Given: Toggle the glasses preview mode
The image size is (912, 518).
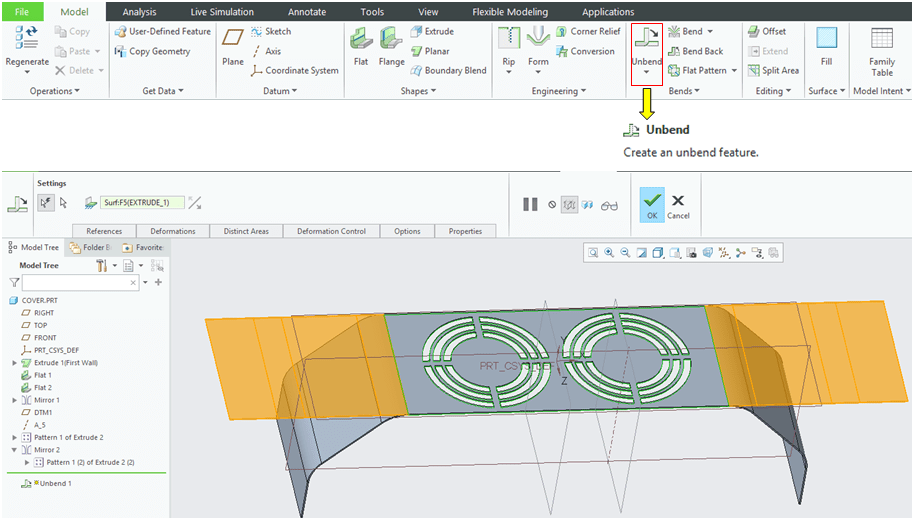Looking at the screenshot, I should click(x=610, y=204).
